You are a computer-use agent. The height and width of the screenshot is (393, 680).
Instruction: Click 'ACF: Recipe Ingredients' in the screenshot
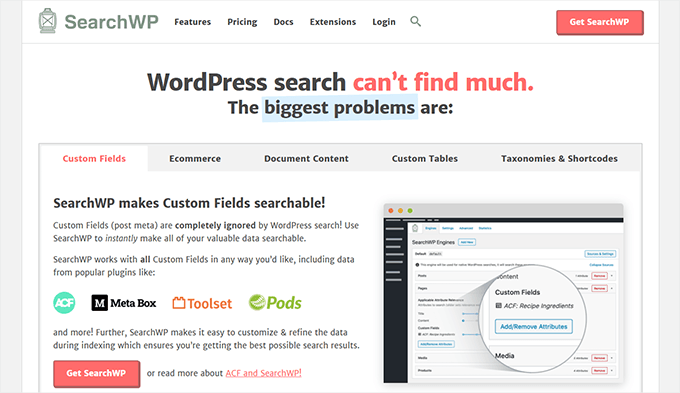[534, 306]
